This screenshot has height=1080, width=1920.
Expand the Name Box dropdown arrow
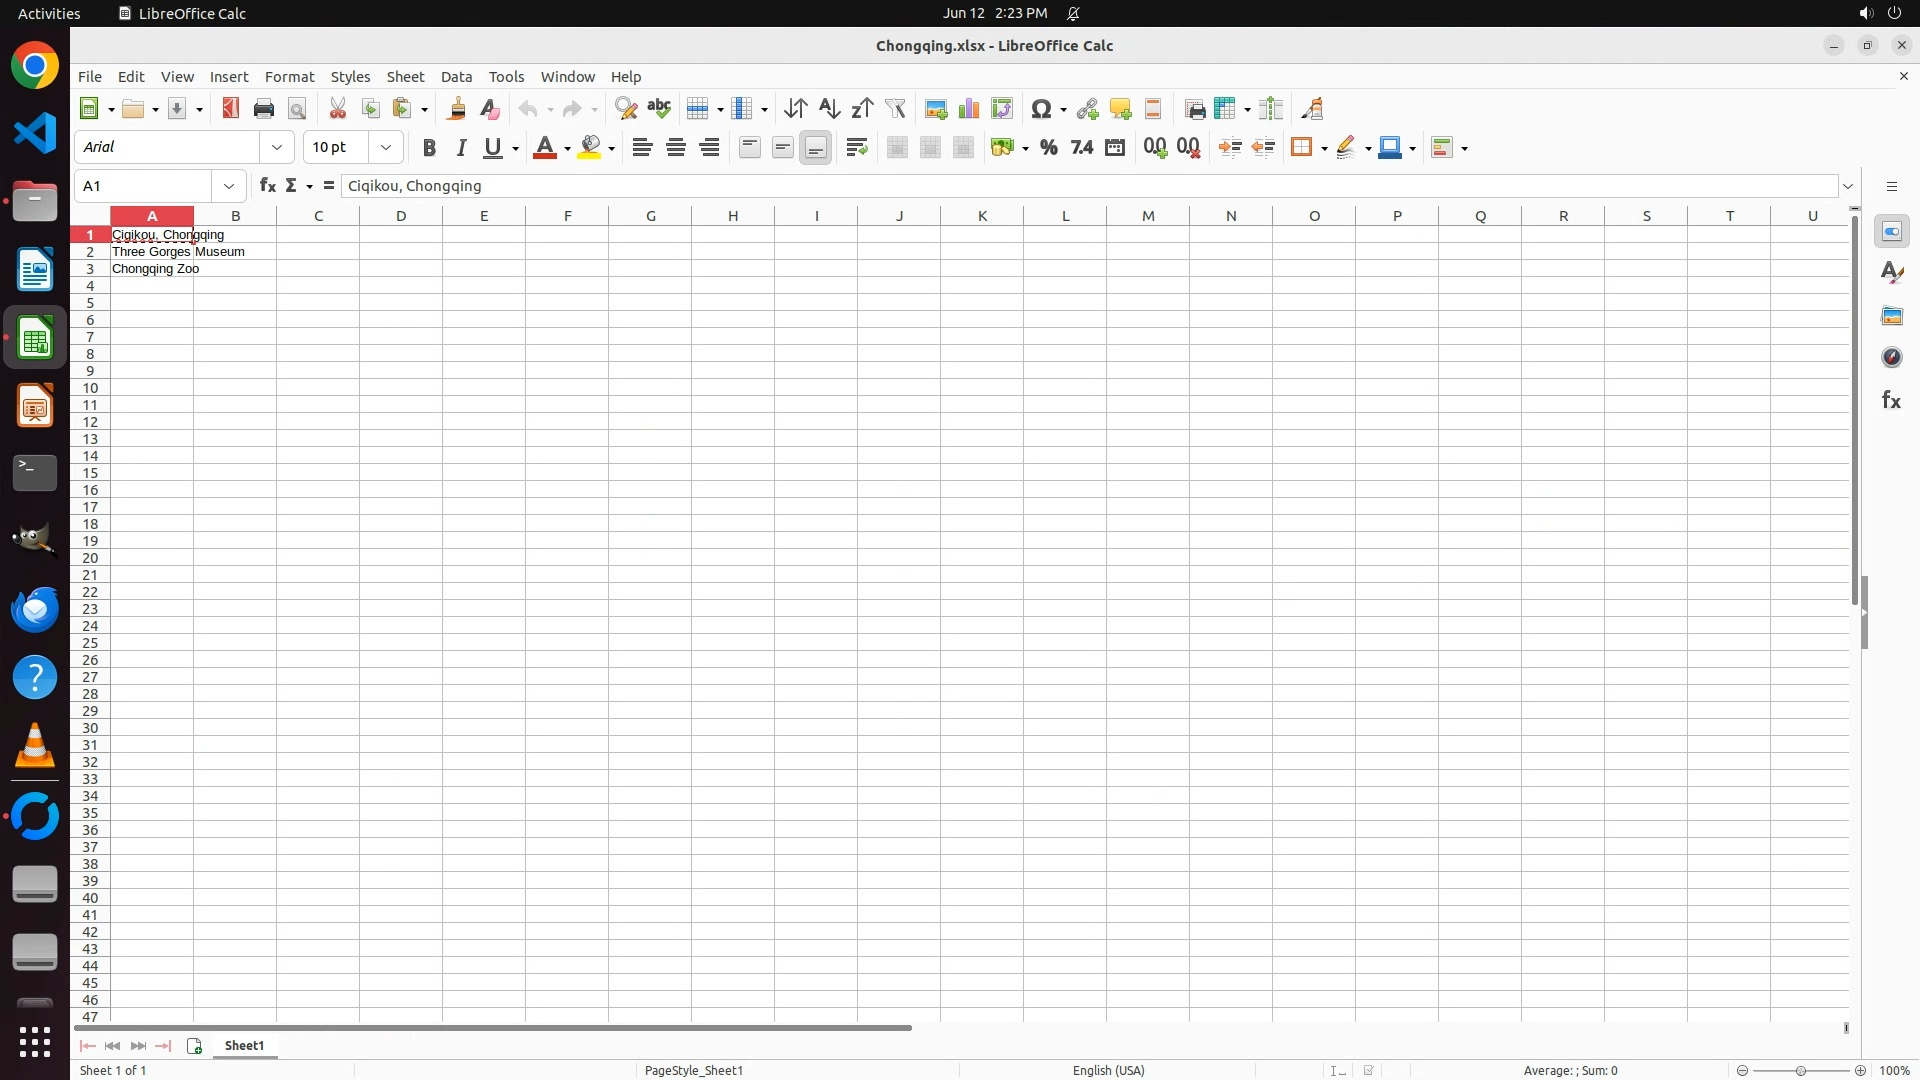click(229, 186)
